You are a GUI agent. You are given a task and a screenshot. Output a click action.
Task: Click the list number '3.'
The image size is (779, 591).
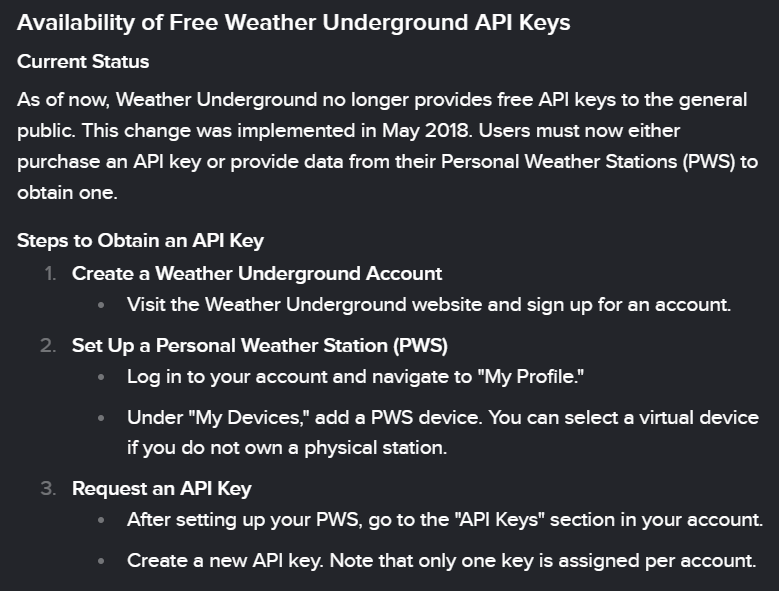click(x=48, y=489)
